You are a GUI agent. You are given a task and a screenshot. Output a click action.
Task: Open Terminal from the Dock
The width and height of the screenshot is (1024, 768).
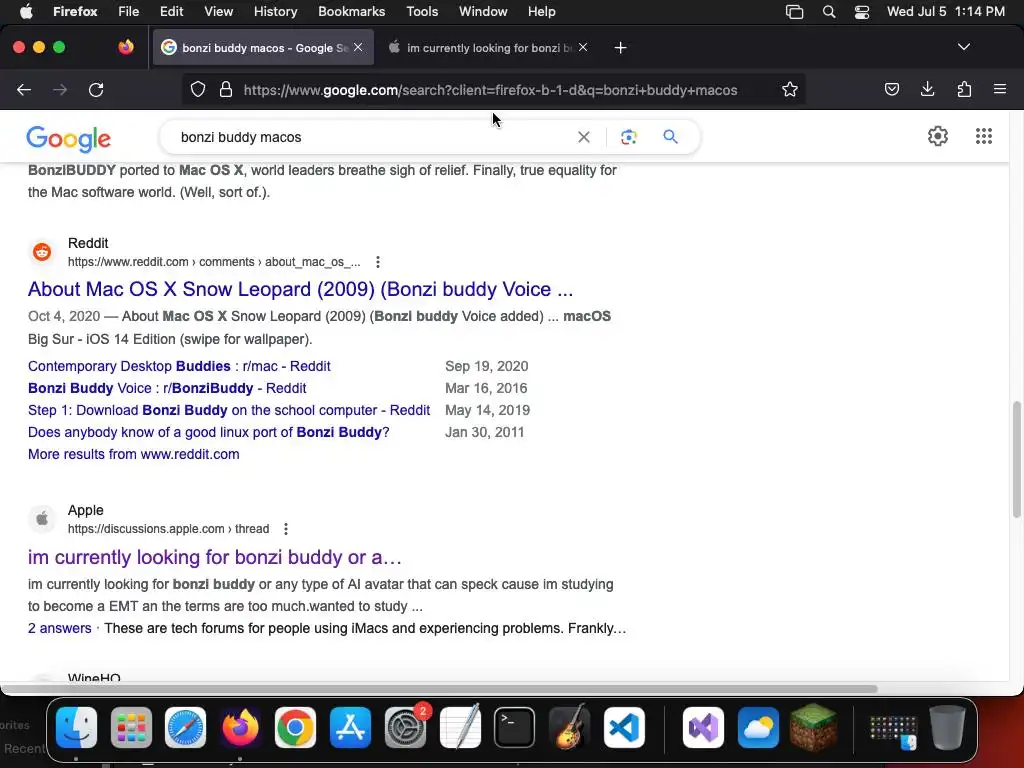coord(515,728)
